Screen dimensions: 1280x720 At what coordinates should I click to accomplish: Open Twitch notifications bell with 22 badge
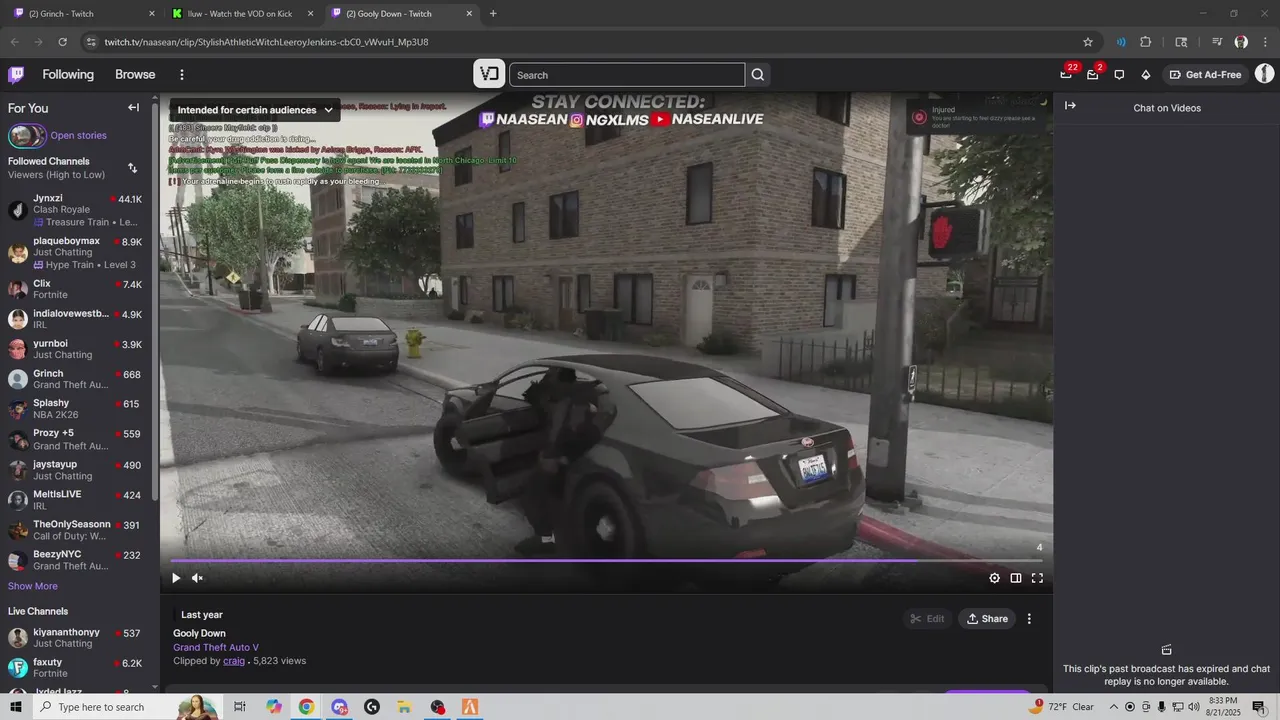tap(1066, 74)
